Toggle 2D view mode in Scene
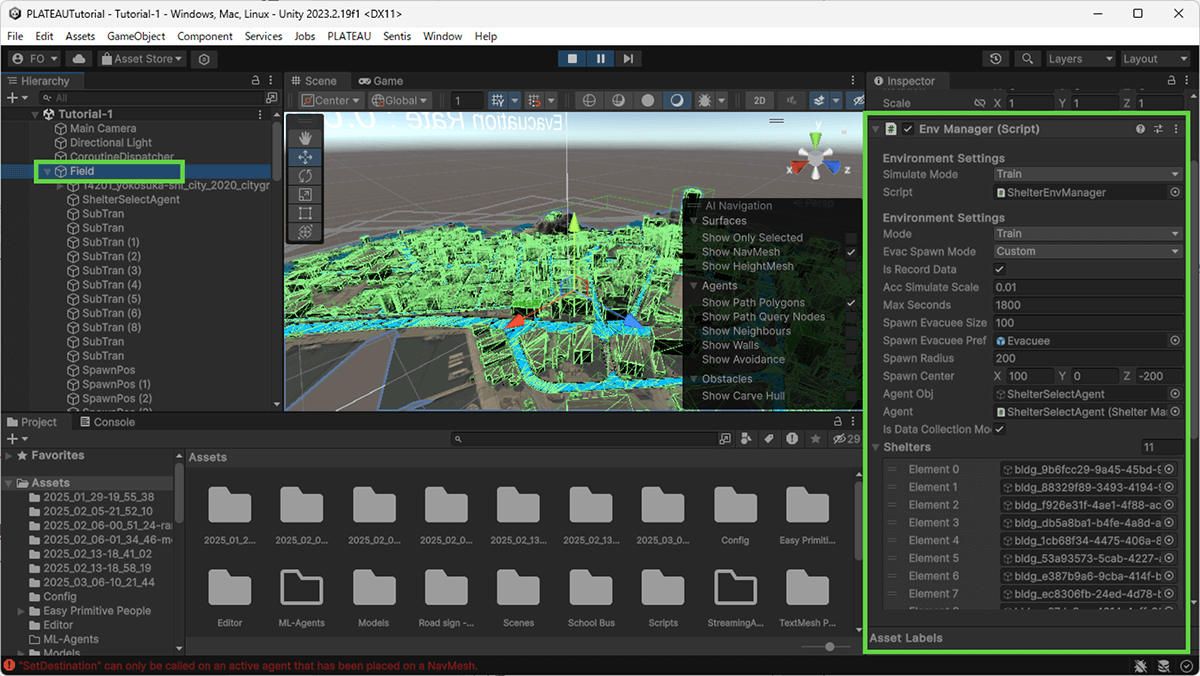This screenshot has height=676, width=1200. pos(761,100)
